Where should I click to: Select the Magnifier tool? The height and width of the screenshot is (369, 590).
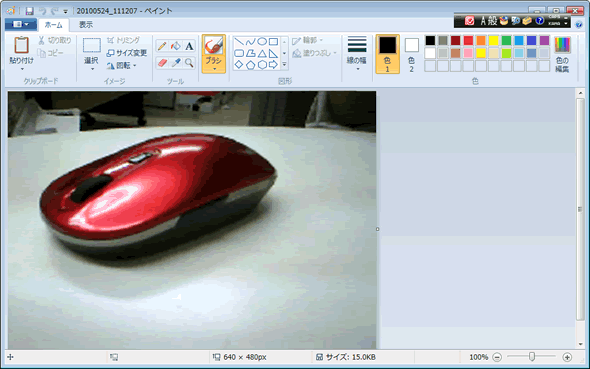189,62
